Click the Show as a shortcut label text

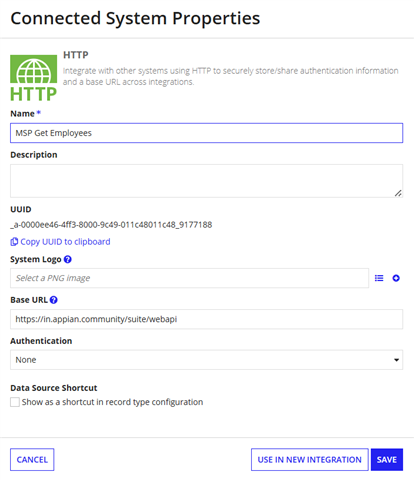click(x=112, y=402)
